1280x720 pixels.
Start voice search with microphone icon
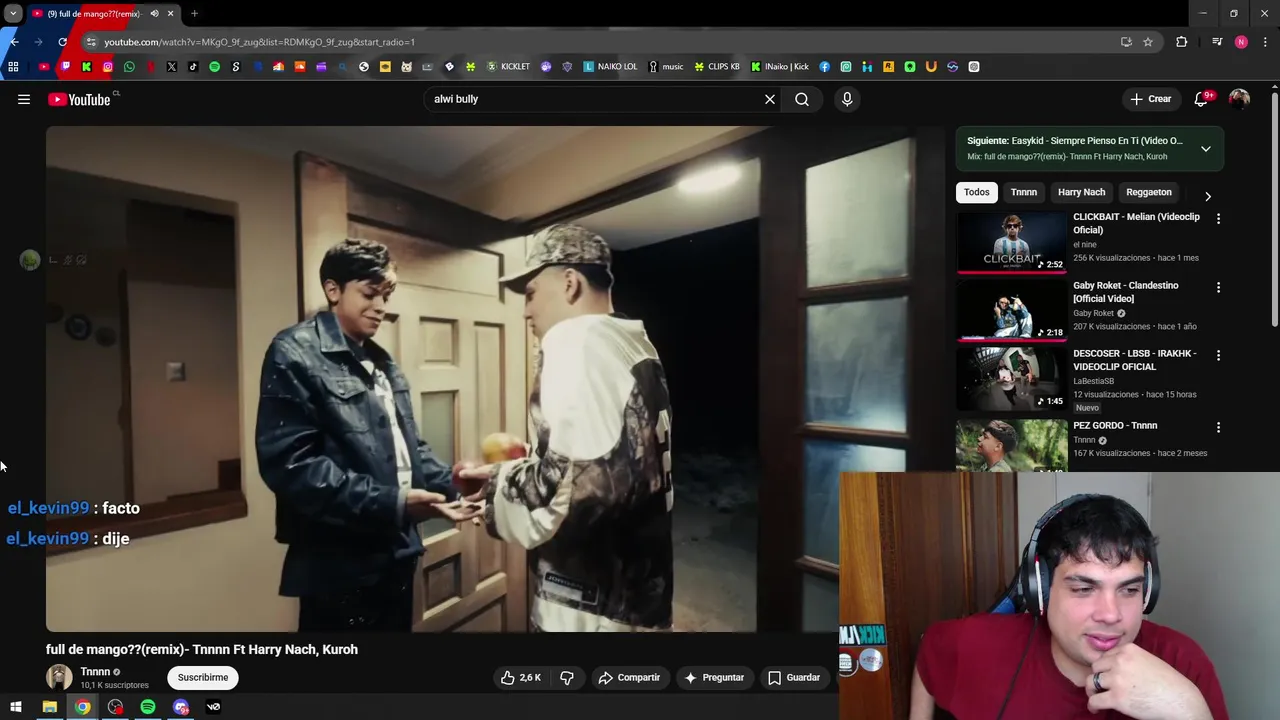[x=847, y=99]
